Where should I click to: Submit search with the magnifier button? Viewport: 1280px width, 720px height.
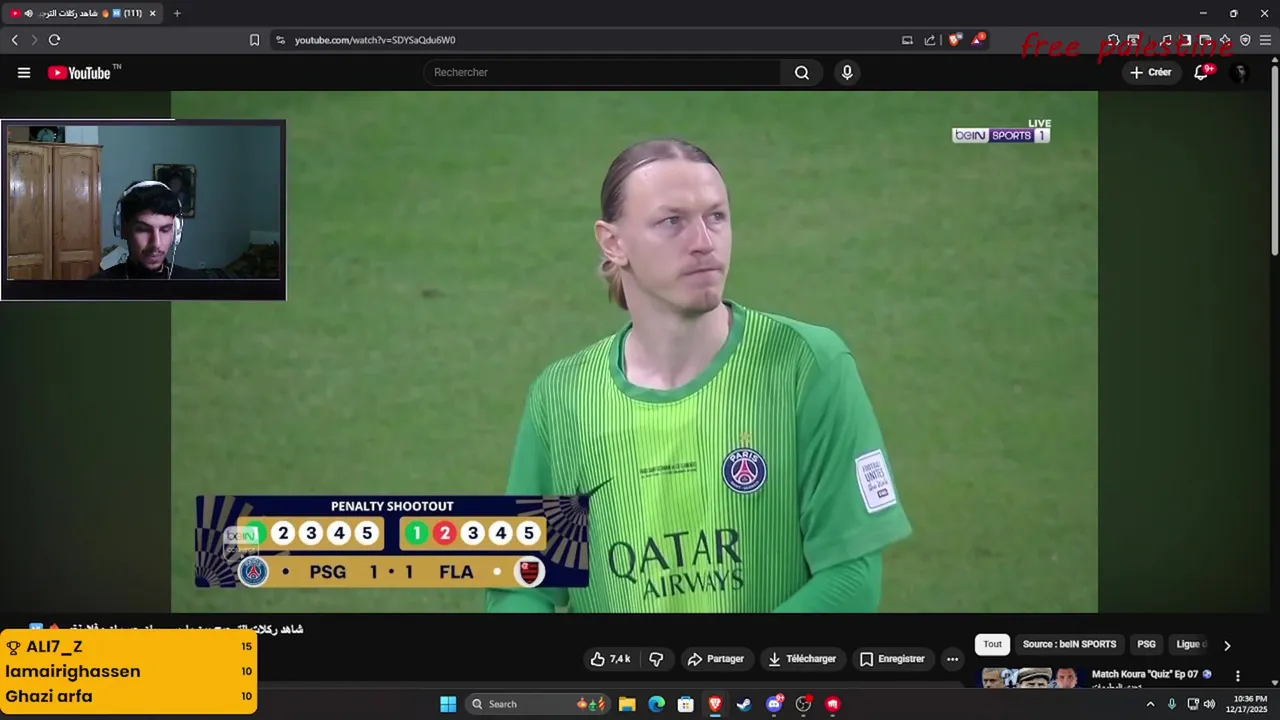(x=802, y=72)
